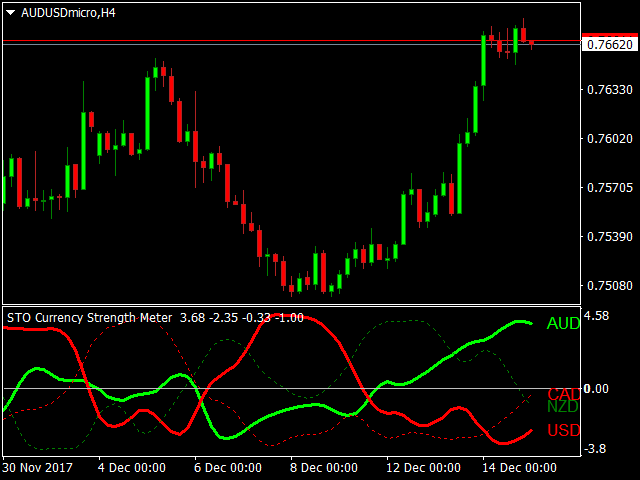The width and height of the screenshot is (640, 480).
Task: Click the USD strength line label
Action: click(x=564, y=430)
